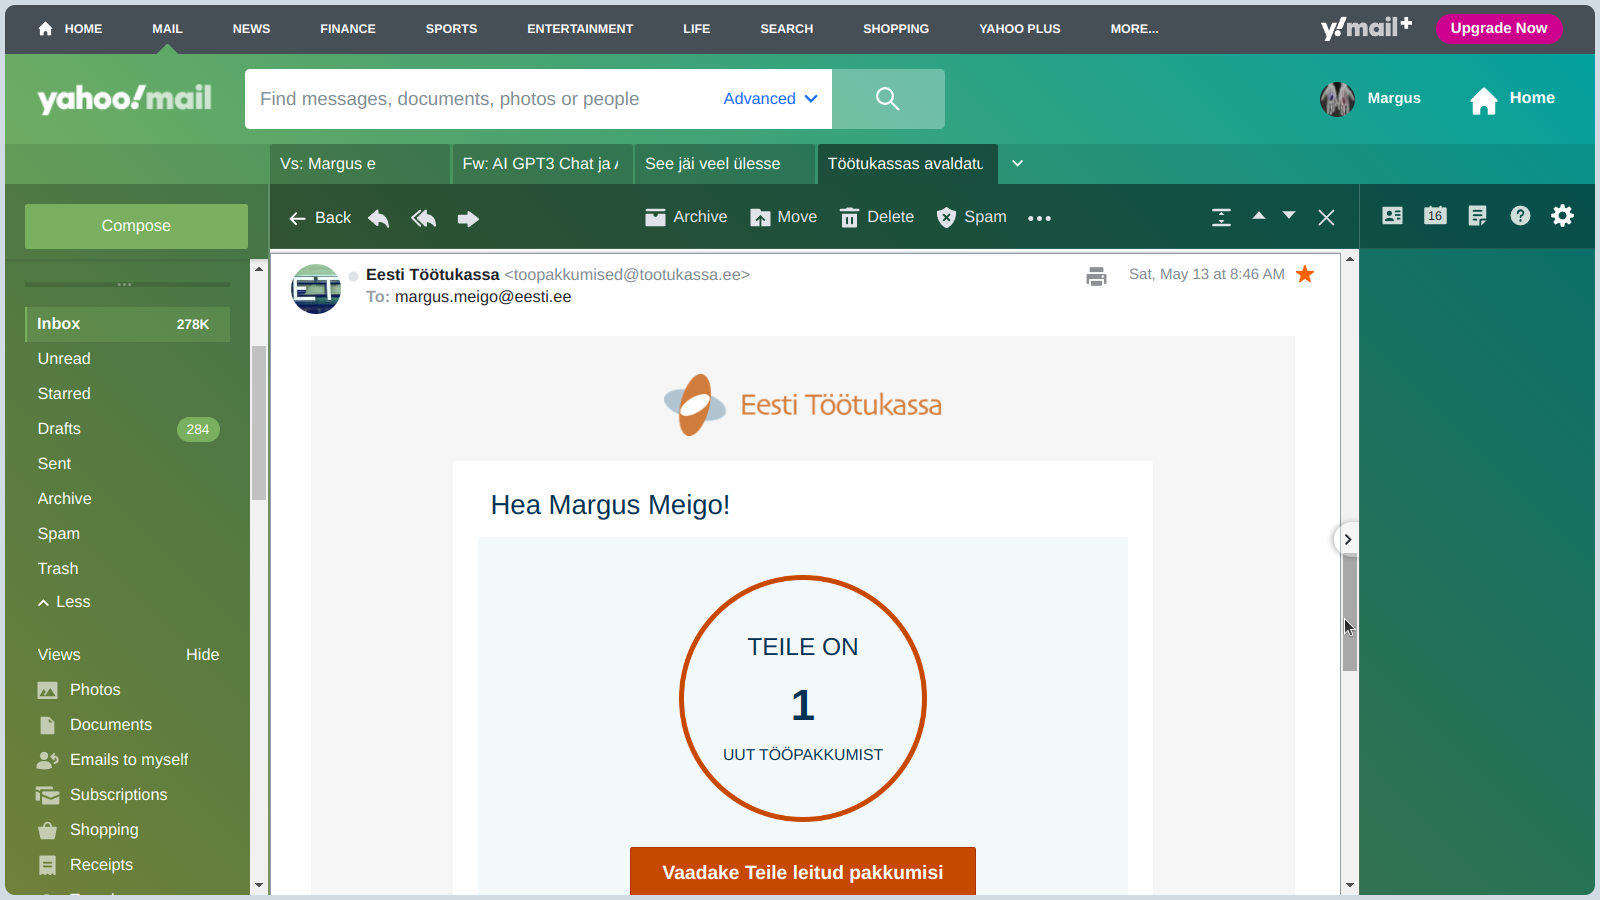The image size is (1600, 900).
Task: Click the Reply arrow icon
Action: (378, 218)
